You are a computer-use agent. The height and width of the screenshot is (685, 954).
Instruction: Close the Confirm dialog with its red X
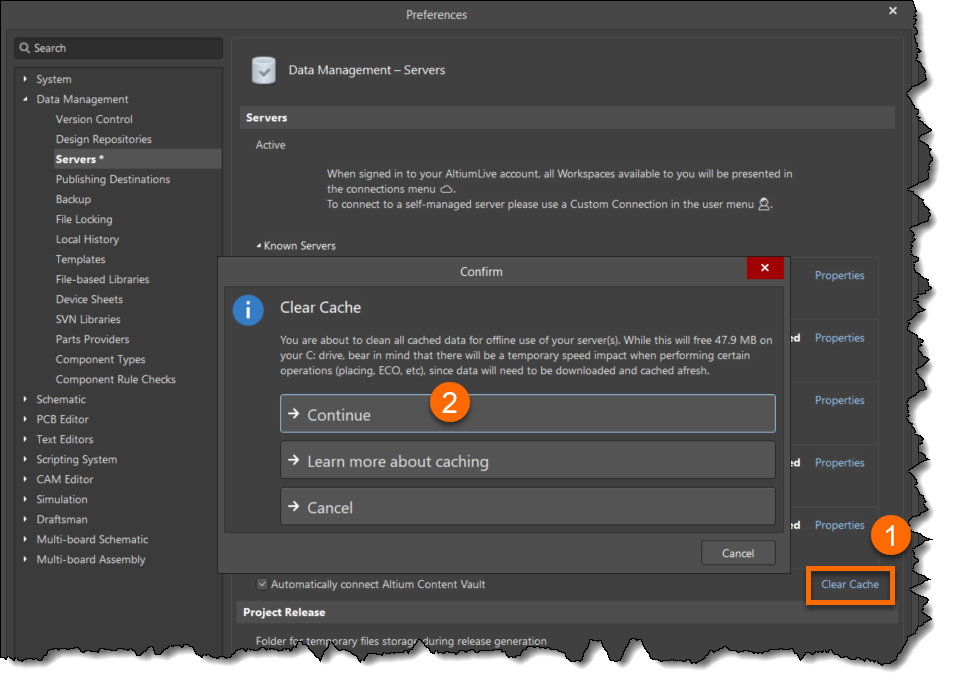point(765,268)
